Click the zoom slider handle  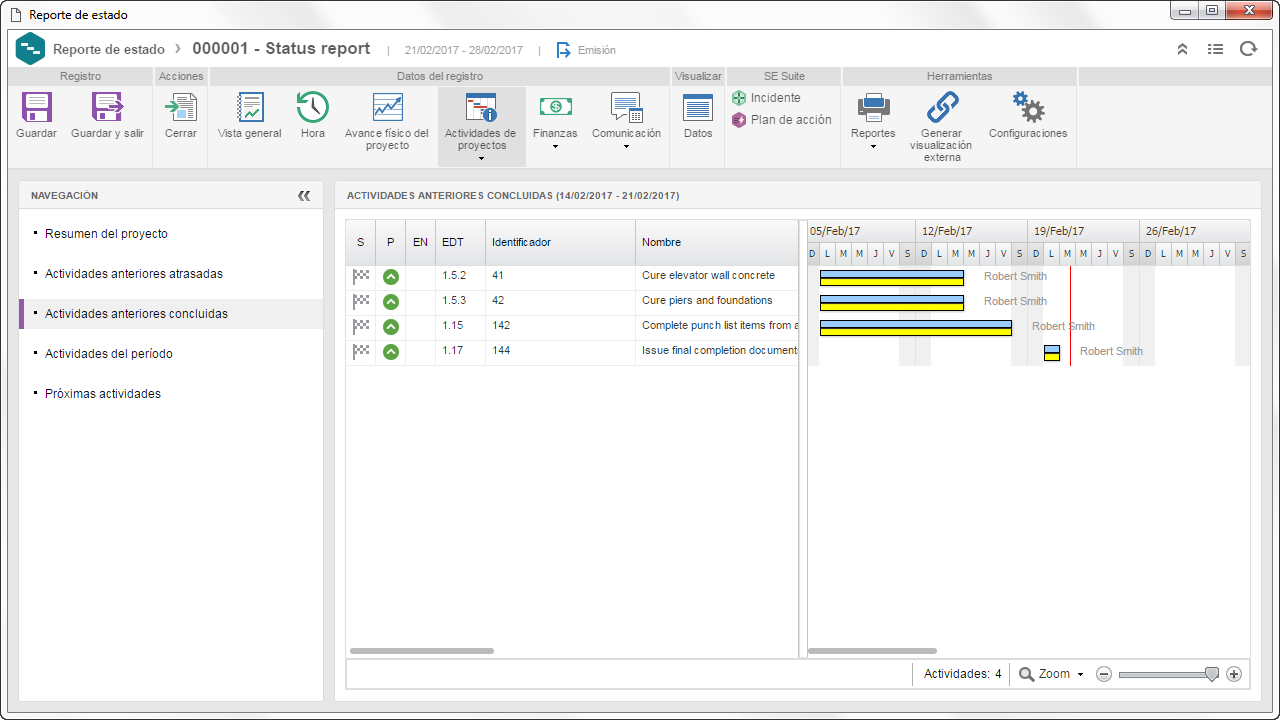coord(1212,674)
